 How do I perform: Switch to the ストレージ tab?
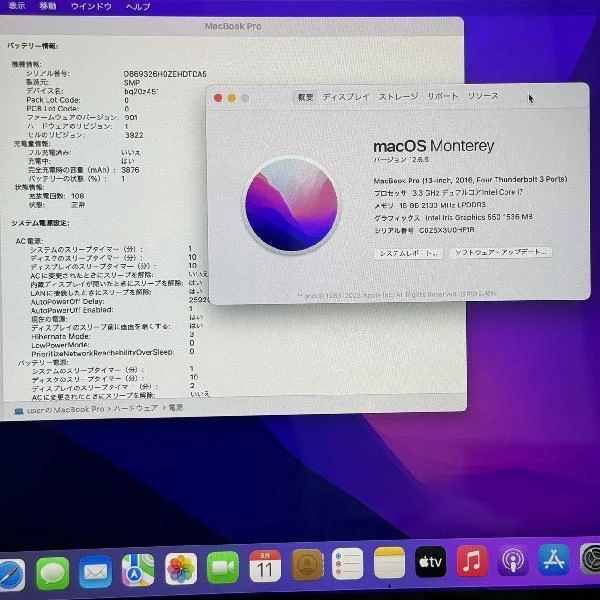[x=398, y=96]
